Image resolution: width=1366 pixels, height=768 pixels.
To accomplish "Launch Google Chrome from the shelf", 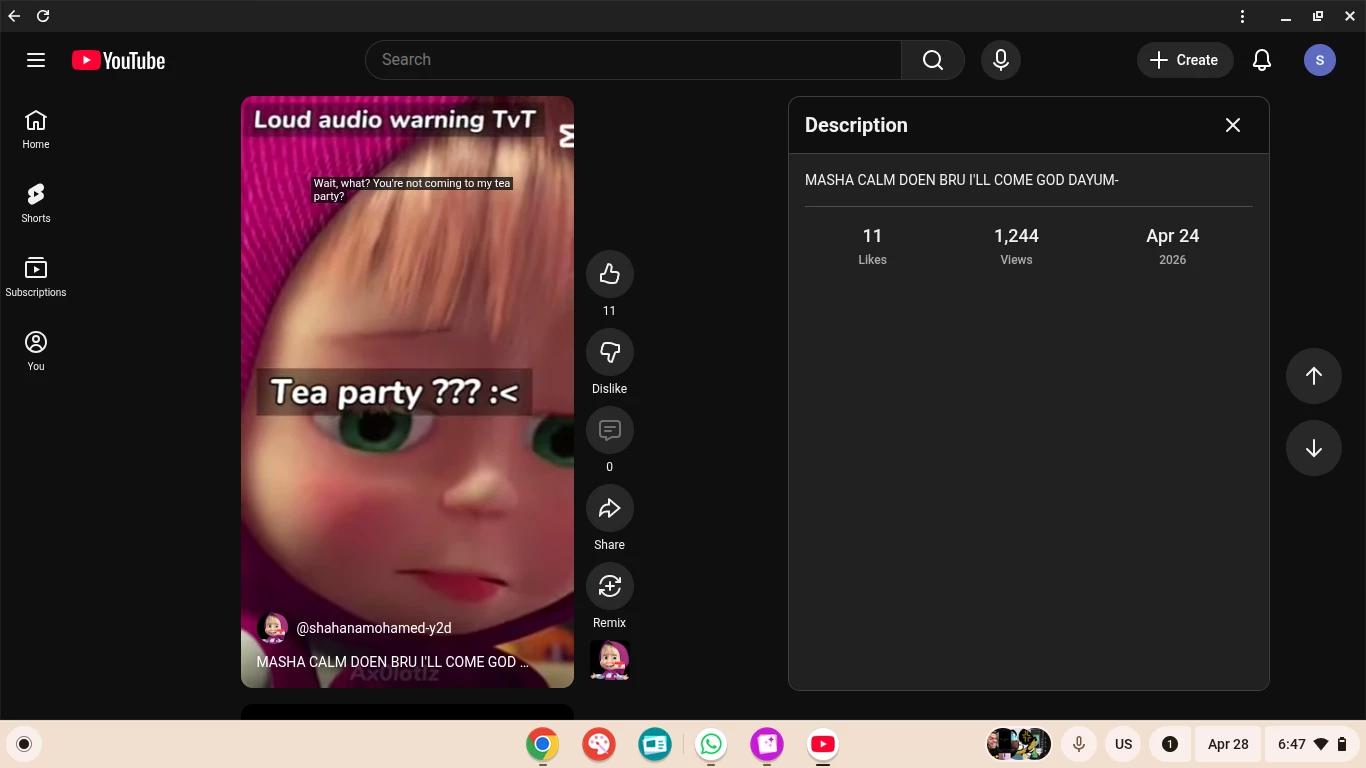I will point(542,744).
